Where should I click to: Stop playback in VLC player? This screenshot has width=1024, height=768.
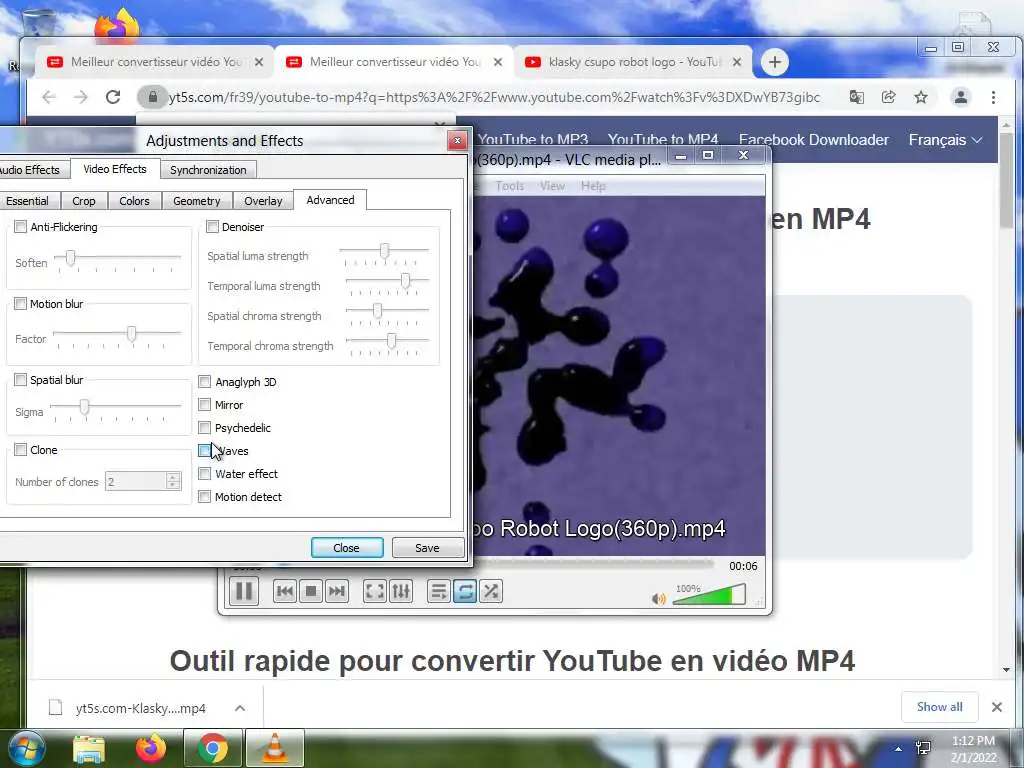coord(311,592)
